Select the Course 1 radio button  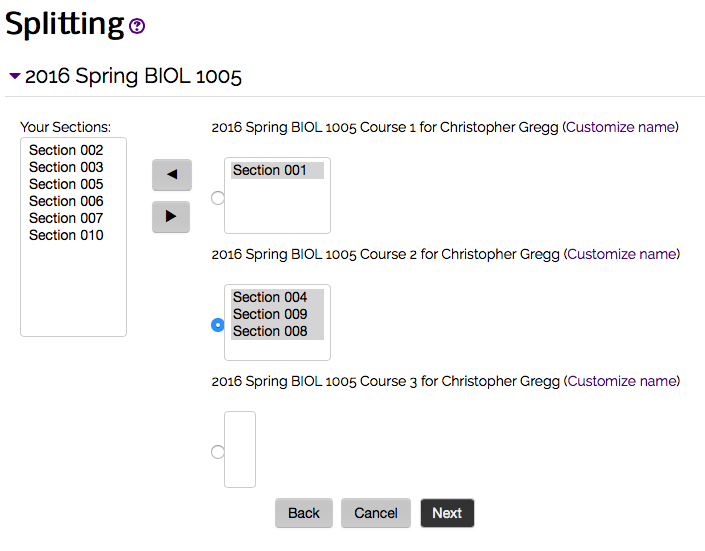(x=218, y=198)
